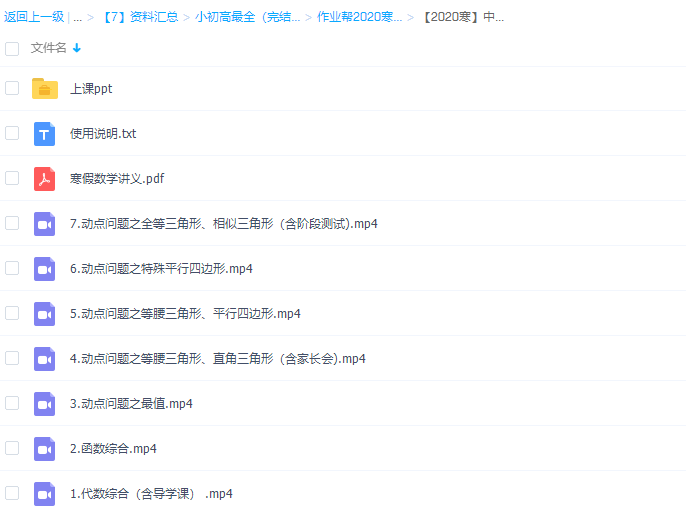
Task: Click the red PDF icon for 寒假数学讲义.pdf
Action: click(x=44, y=178)
